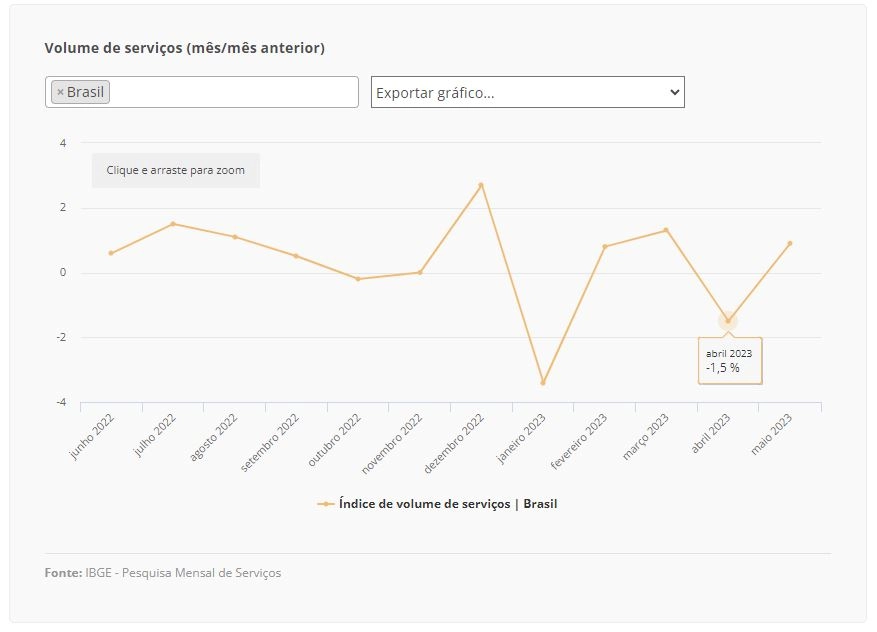Click the setembro 2022 data point
This screenshot has height=632, width=877.
point(296,256)
